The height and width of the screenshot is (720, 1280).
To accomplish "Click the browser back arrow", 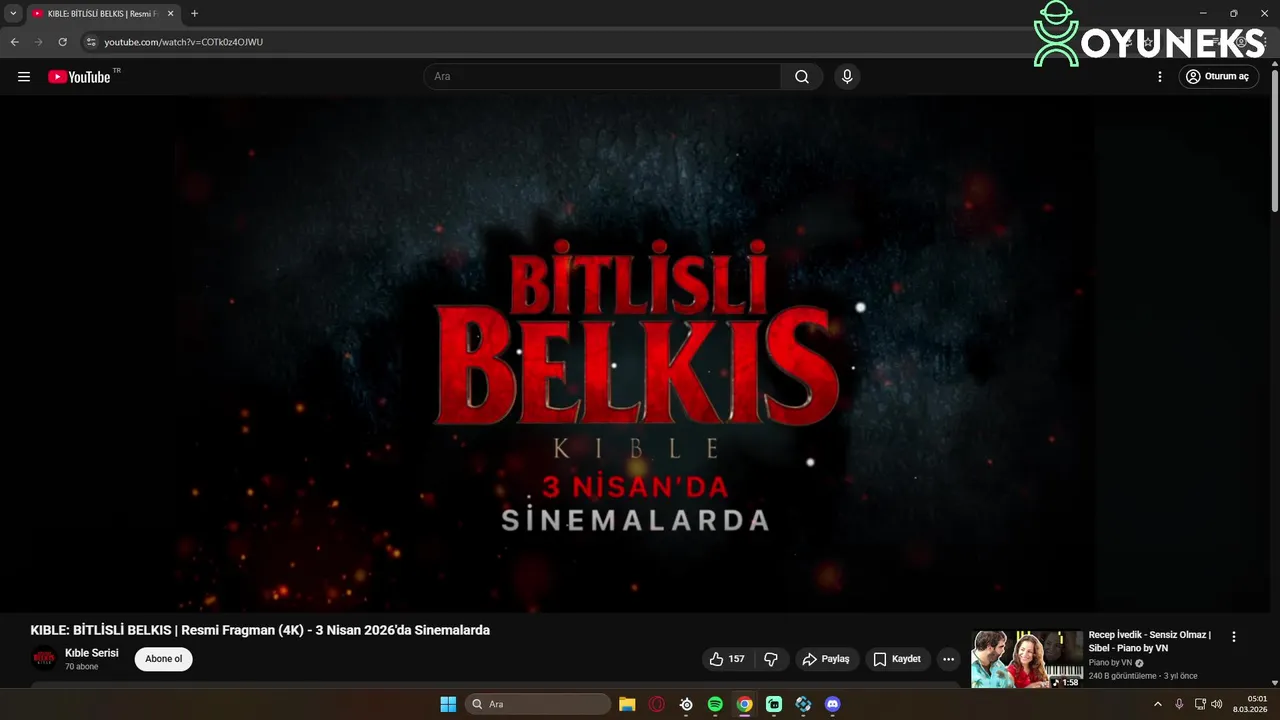I will pyautogui.click(x=14, y=42).
